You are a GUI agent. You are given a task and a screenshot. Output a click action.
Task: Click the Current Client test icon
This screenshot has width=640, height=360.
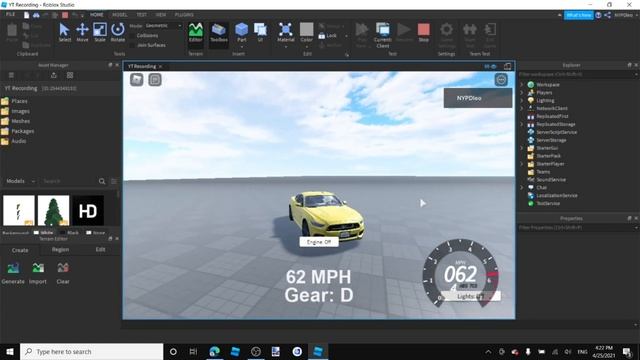pos(383,35)
